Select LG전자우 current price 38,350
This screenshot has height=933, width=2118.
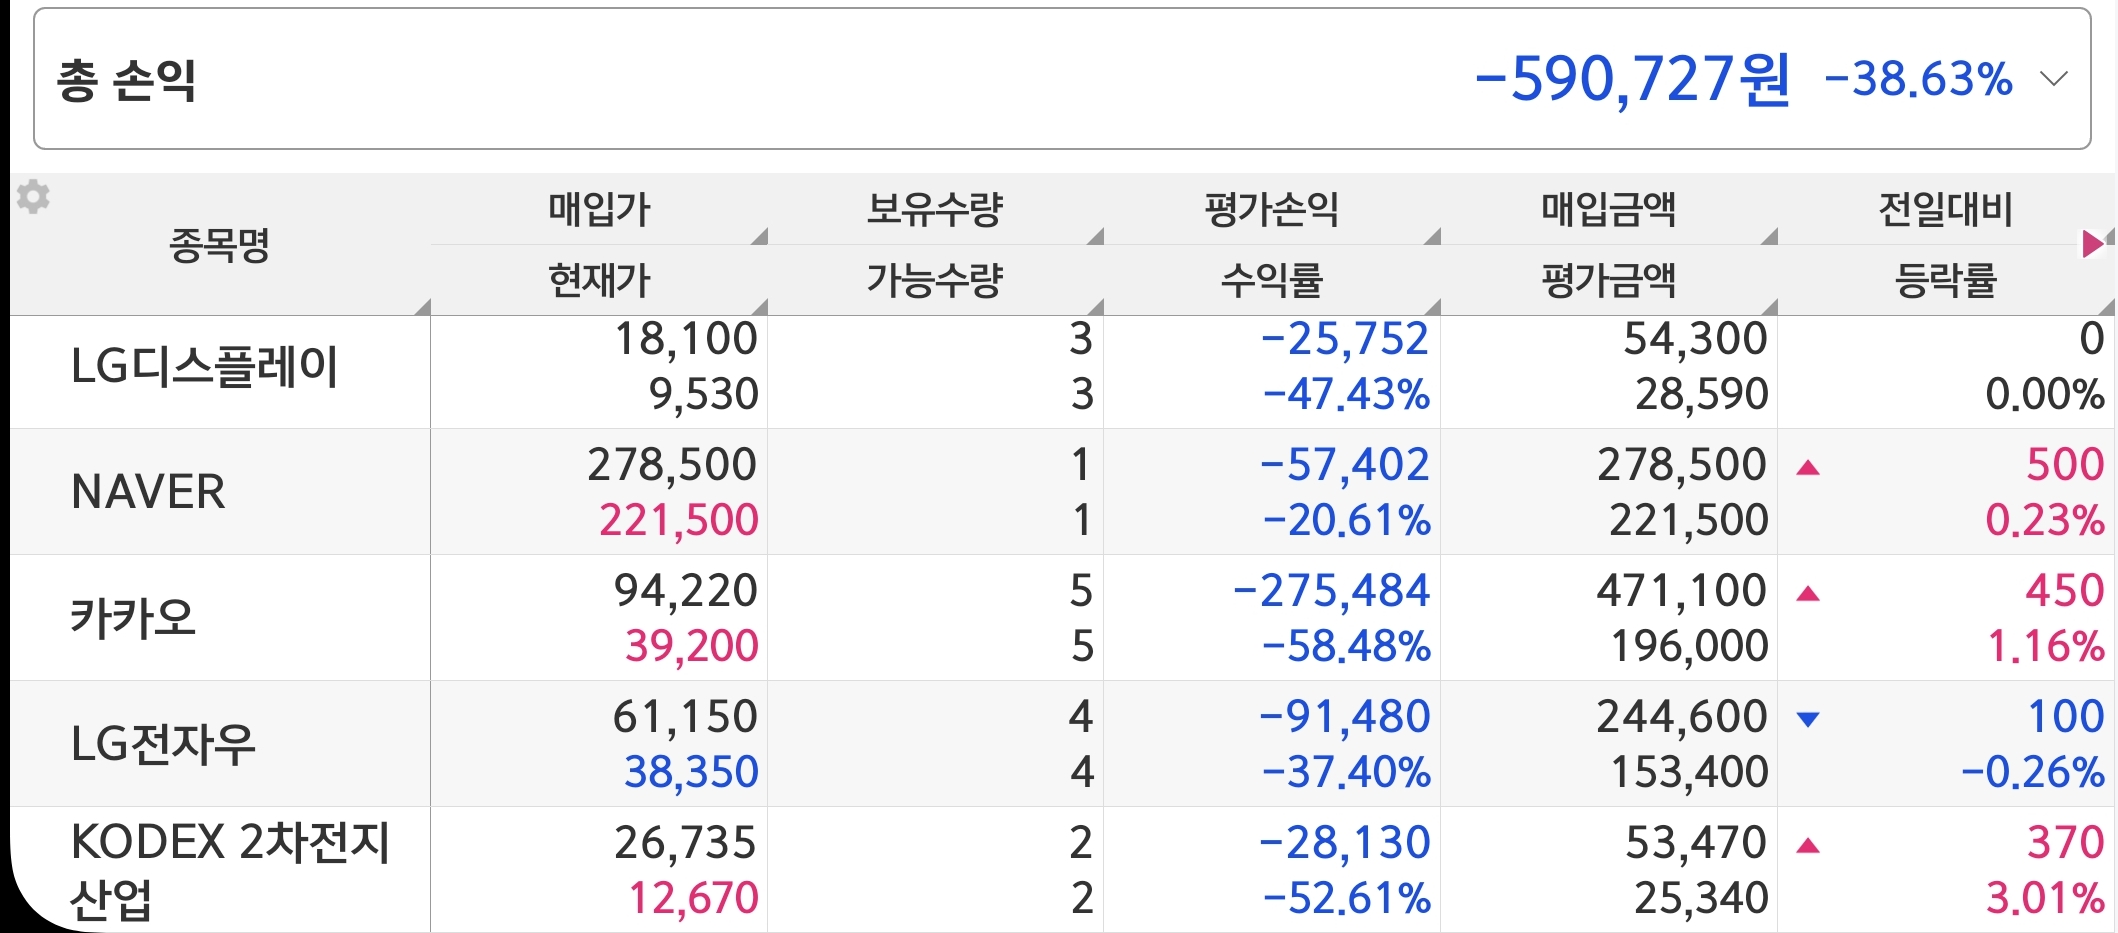tap(692, 772)
